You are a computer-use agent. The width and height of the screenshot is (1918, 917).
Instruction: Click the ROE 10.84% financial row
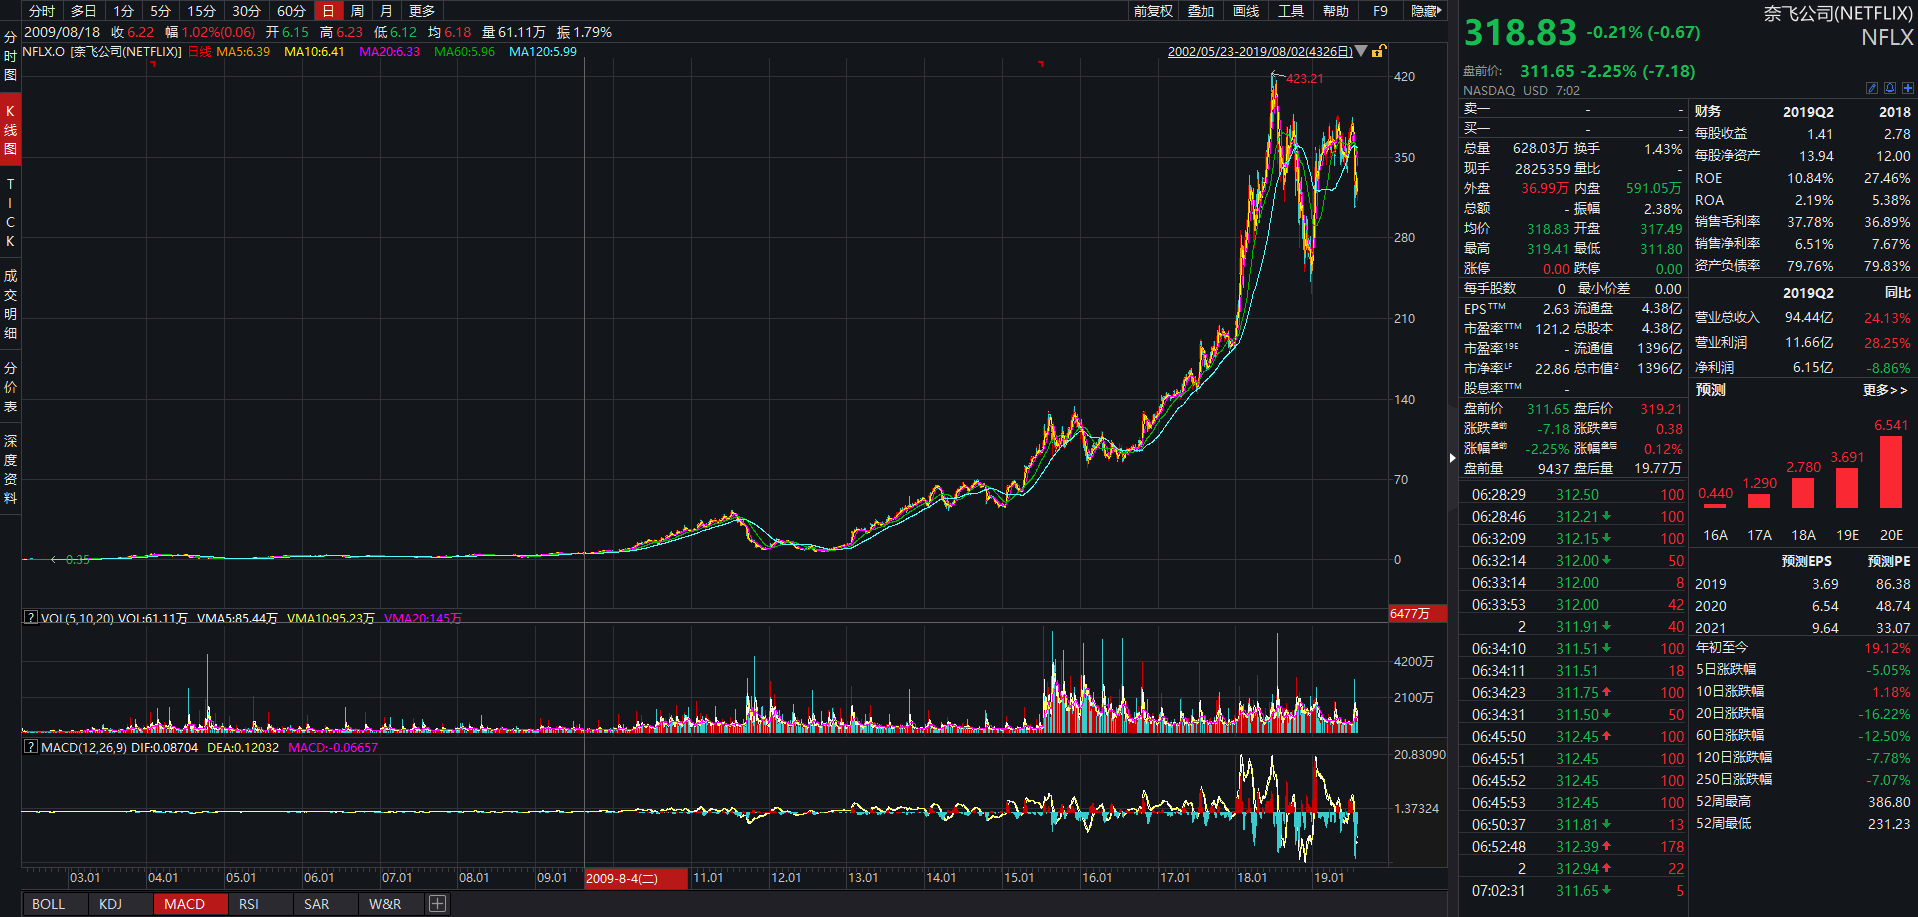point(1803,178)
